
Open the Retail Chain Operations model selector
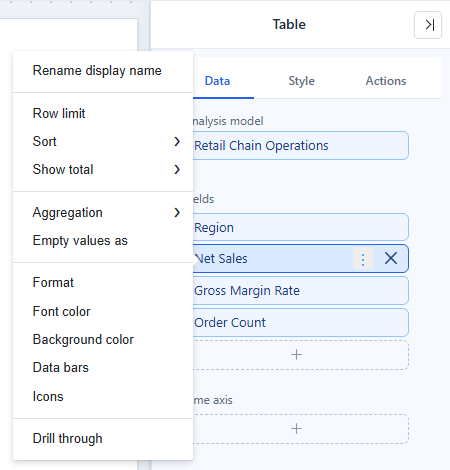coord(301,146)
